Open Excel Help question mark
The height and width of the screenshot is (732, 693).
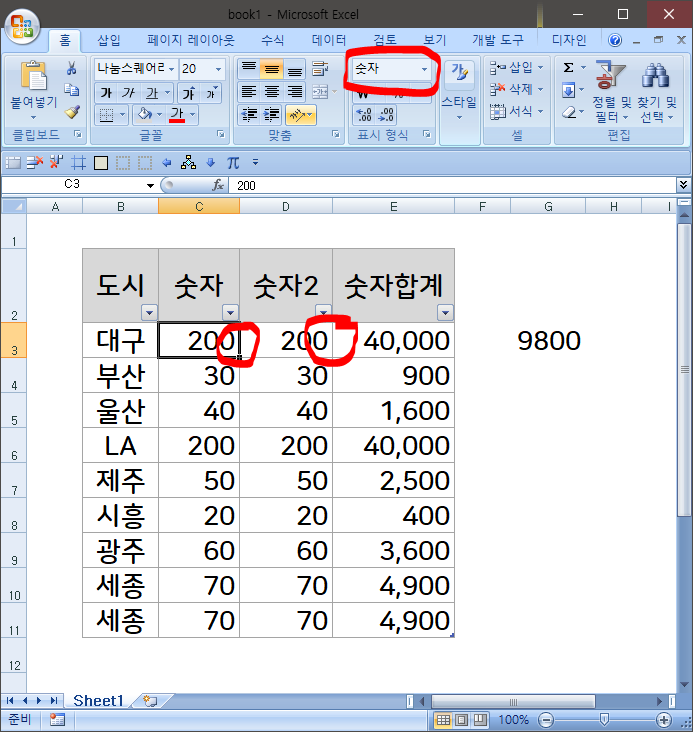click(615, 41)
